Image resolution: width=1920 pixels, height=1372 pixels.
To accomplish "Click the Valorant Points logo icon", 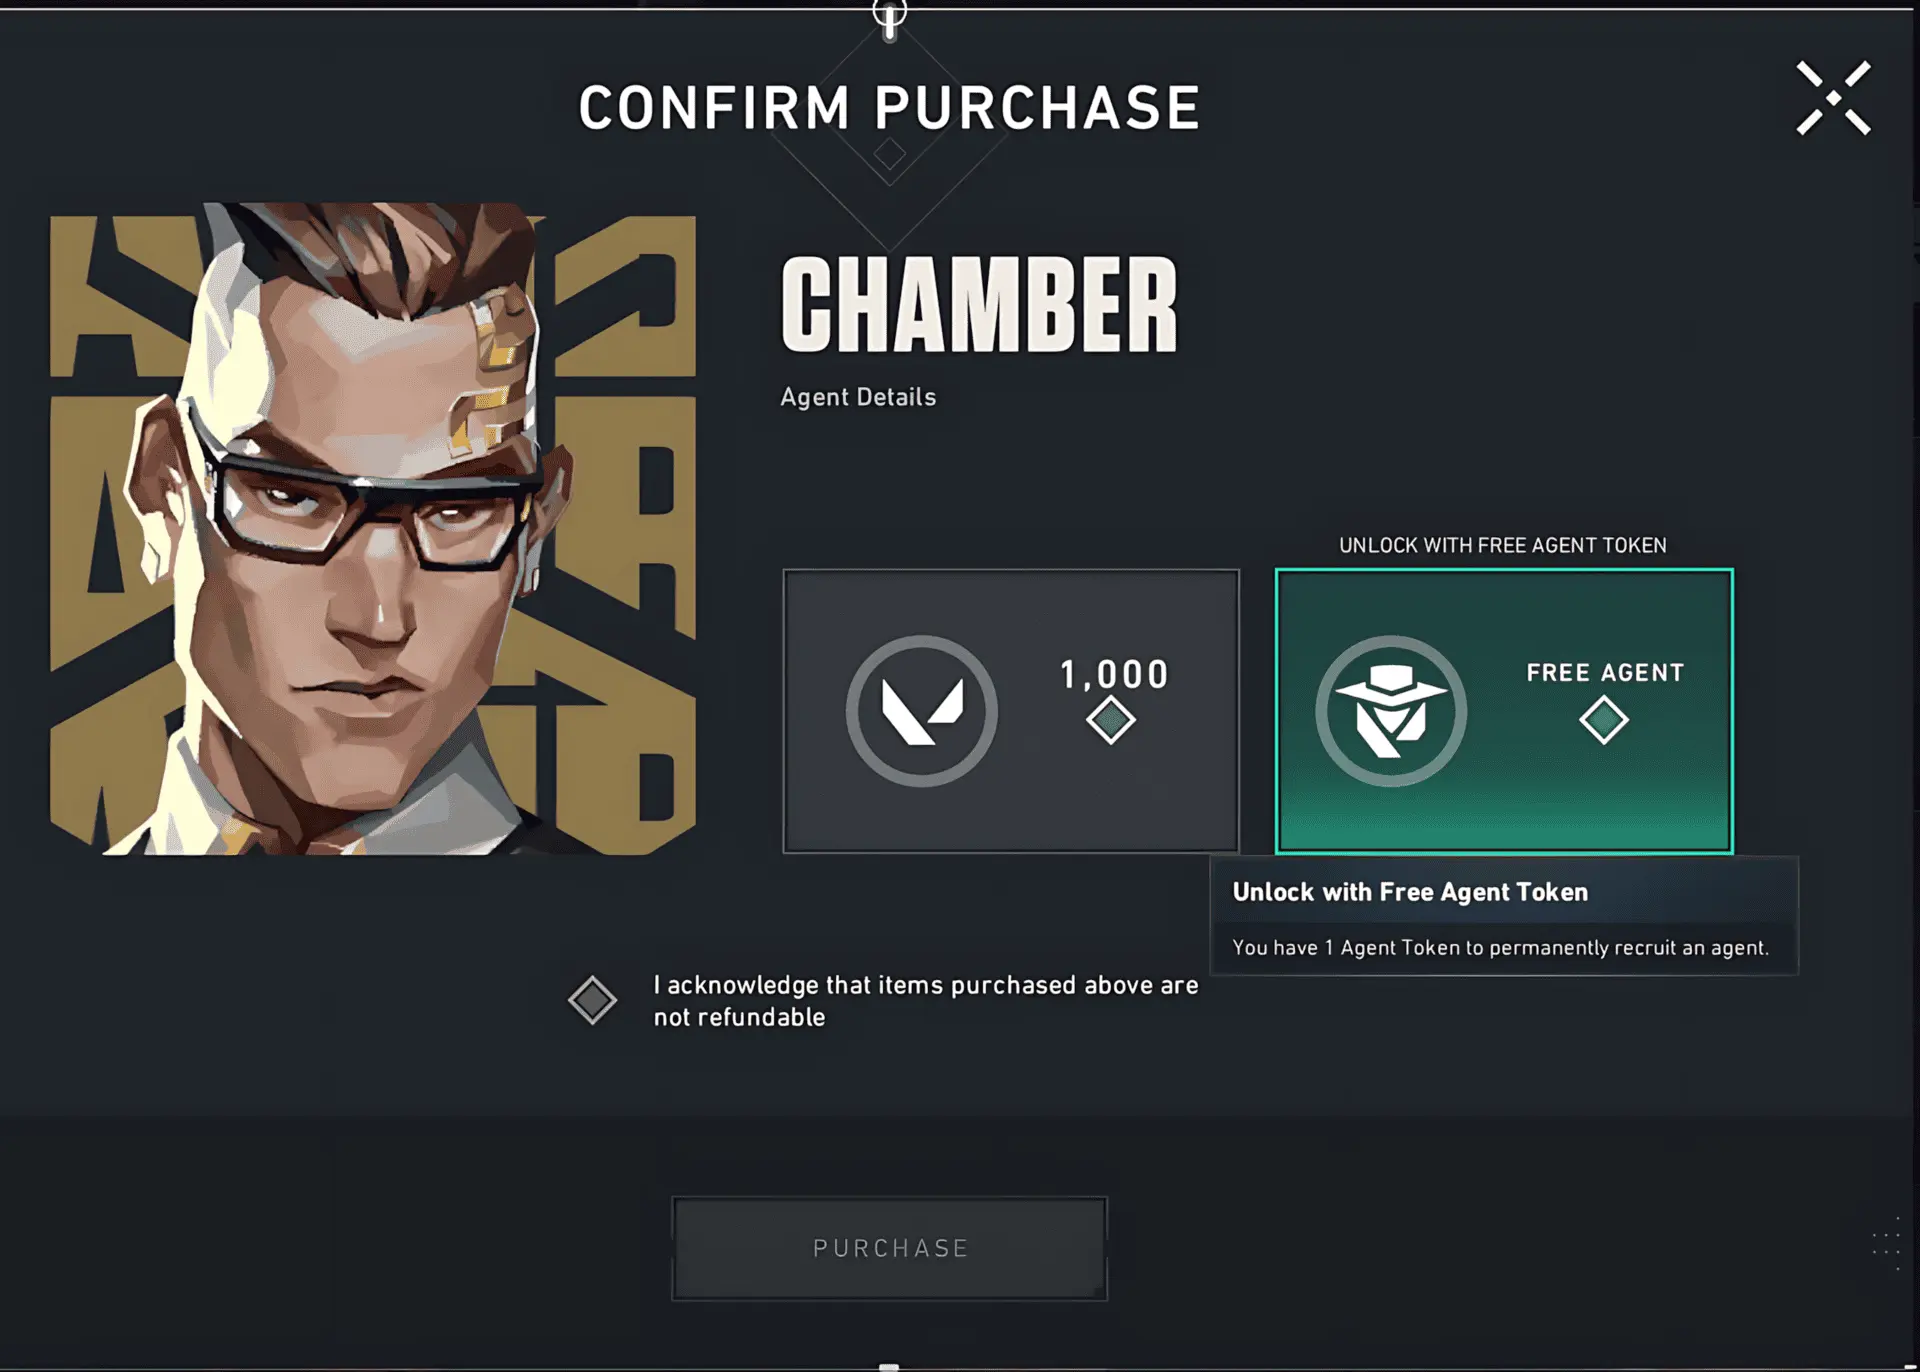I will (921, 711).
